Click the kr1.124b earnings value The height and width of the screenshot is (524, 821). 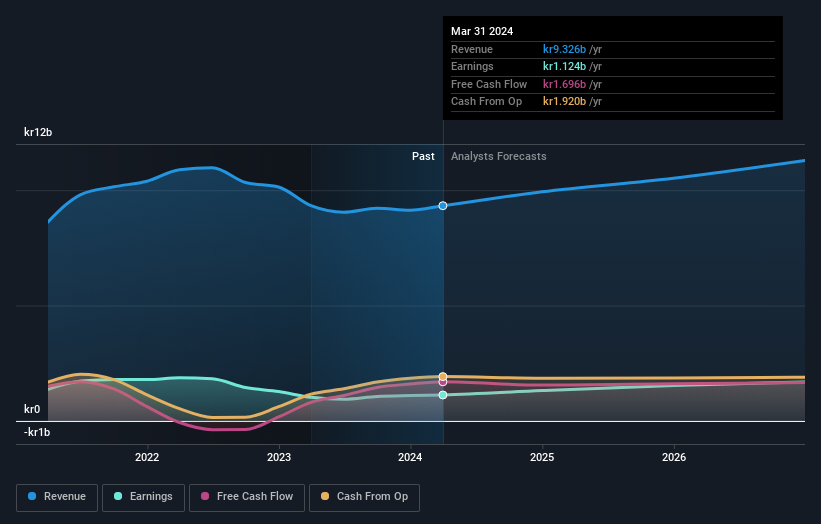[564, 66]
